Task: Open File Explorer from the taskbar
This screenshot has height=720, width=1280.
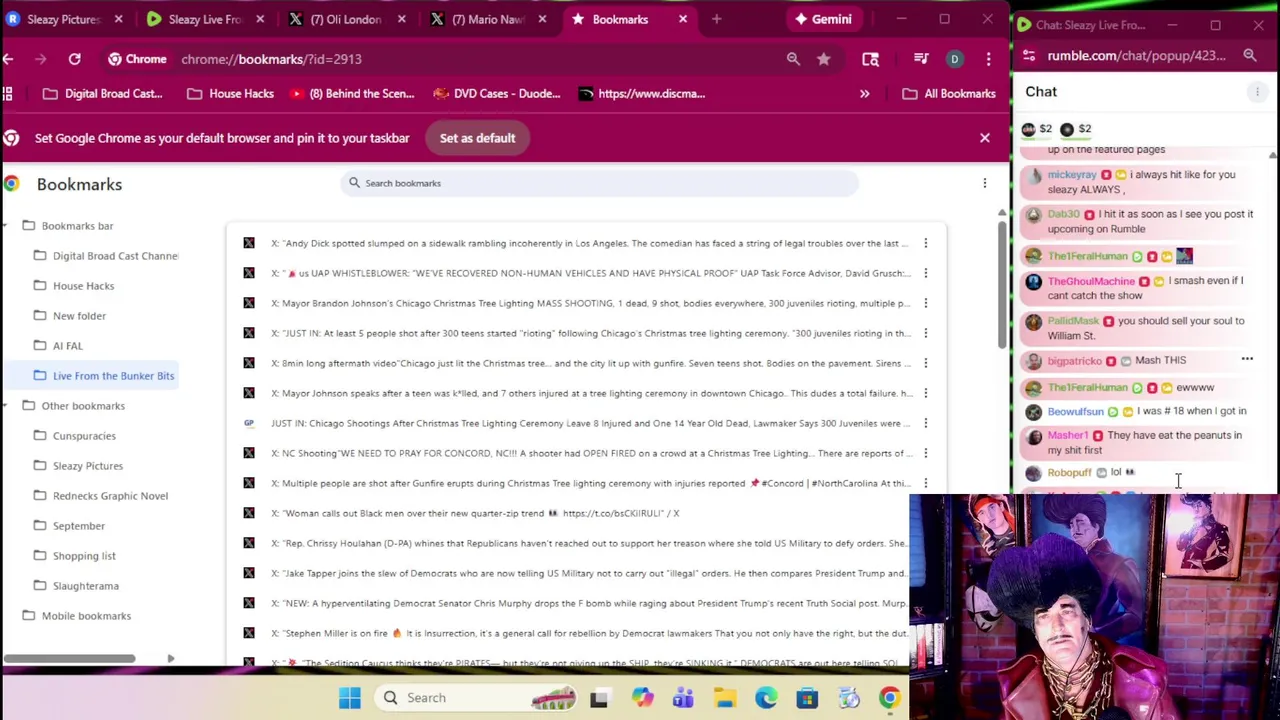Action: pos(725,698)
